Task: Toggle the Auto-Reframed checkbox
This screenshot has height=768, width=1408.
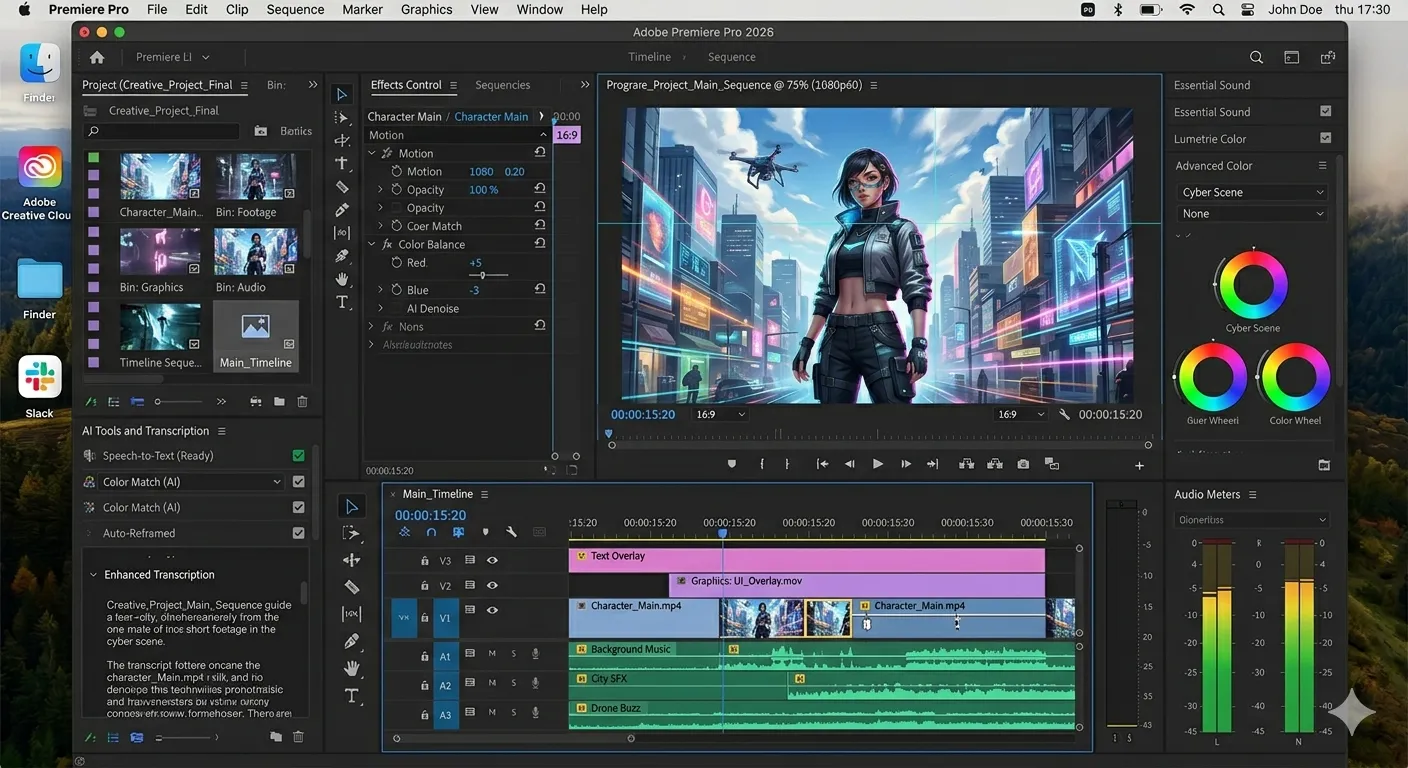Action: [298, 534]
